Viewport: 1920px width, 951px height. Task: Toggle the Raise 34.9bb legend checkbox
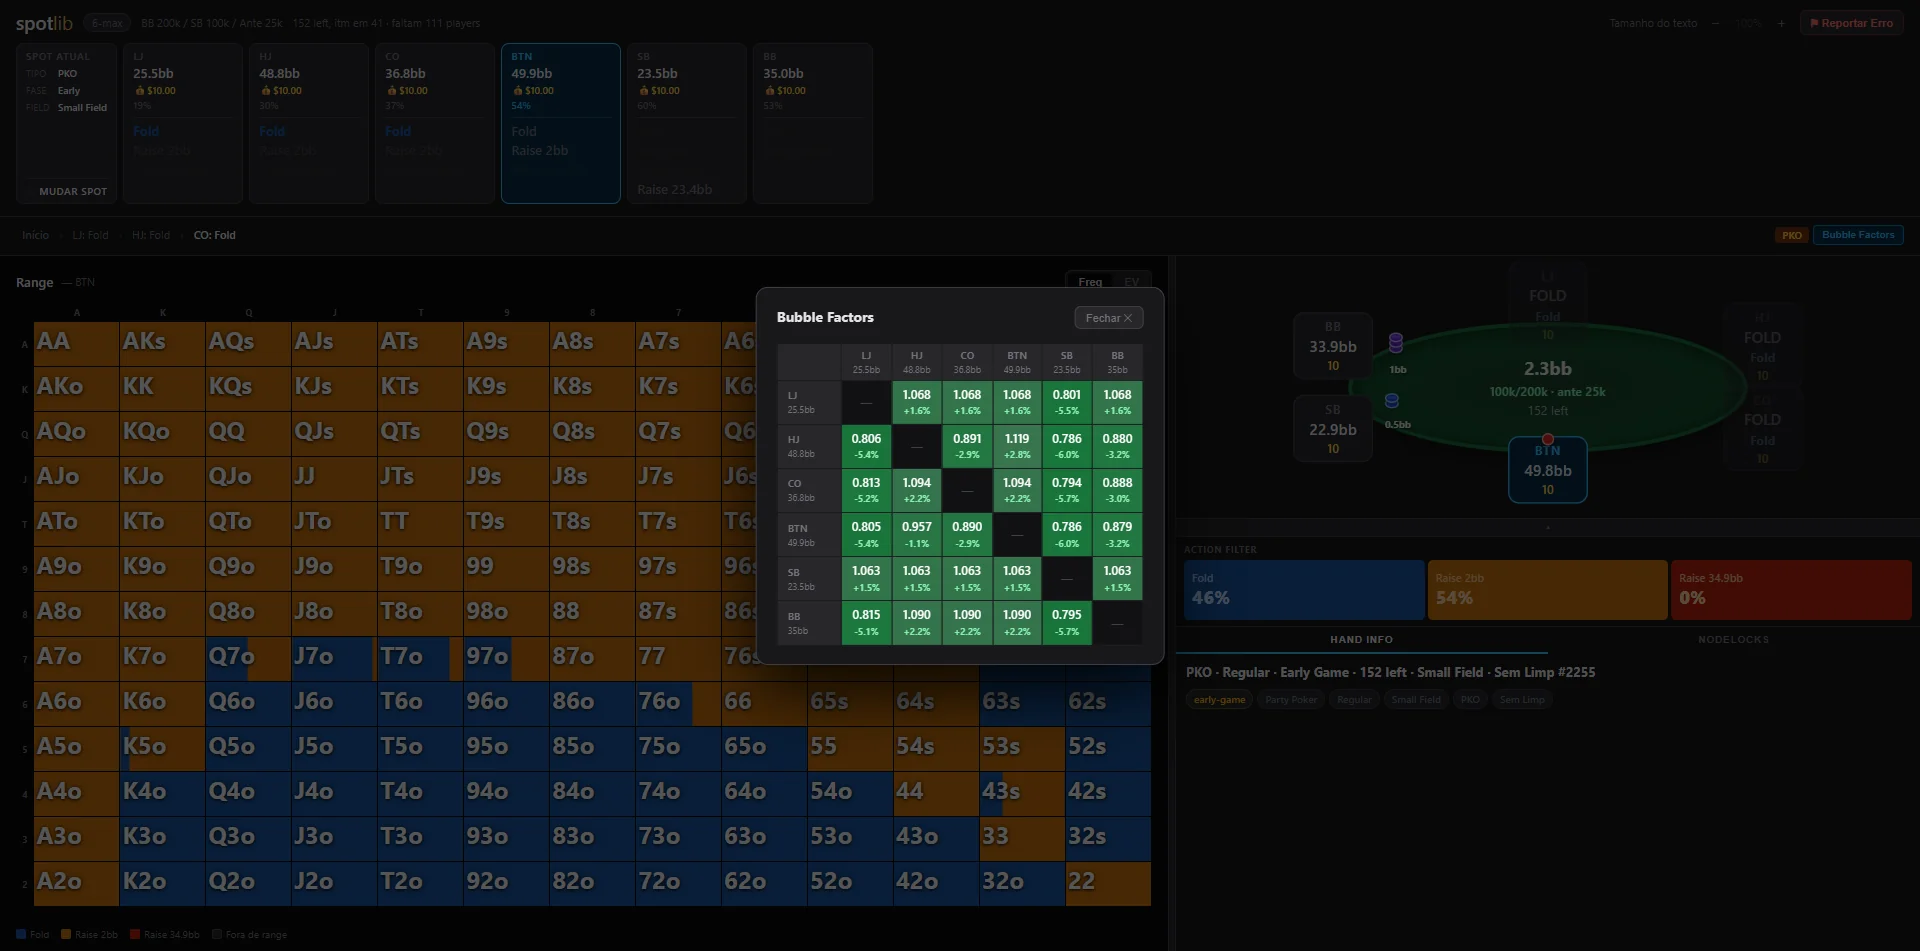point(135,935)
